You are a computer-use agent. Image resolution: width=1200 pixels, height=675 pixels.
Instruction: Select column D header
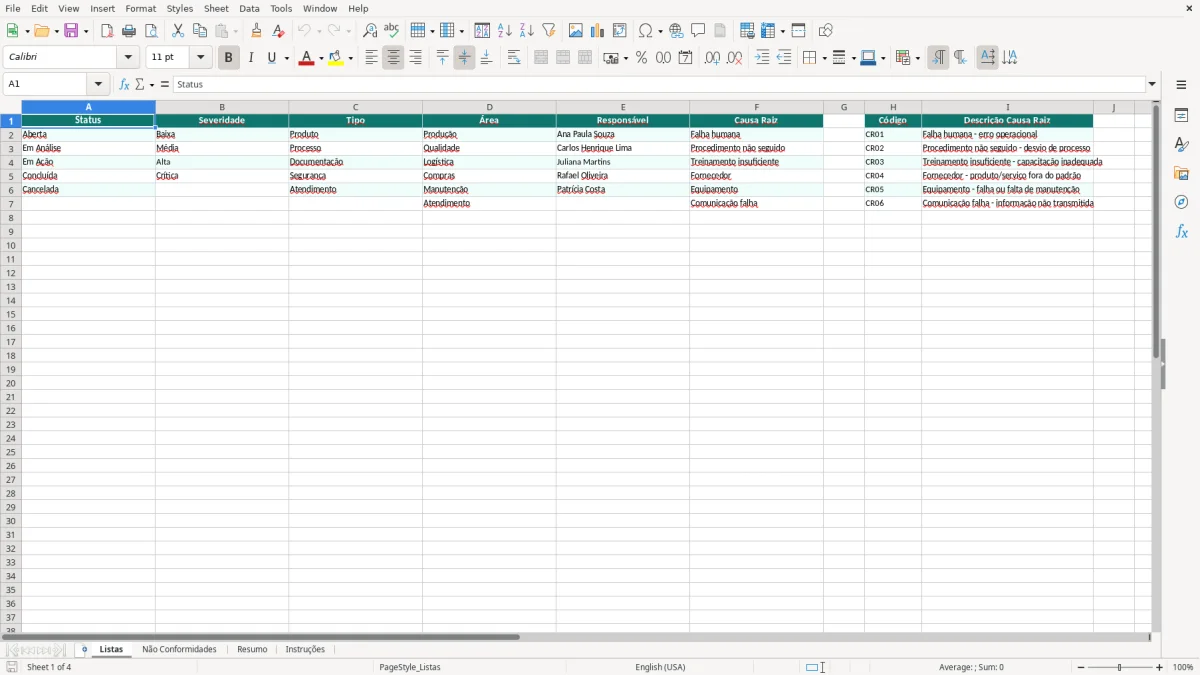pos(489,107)
